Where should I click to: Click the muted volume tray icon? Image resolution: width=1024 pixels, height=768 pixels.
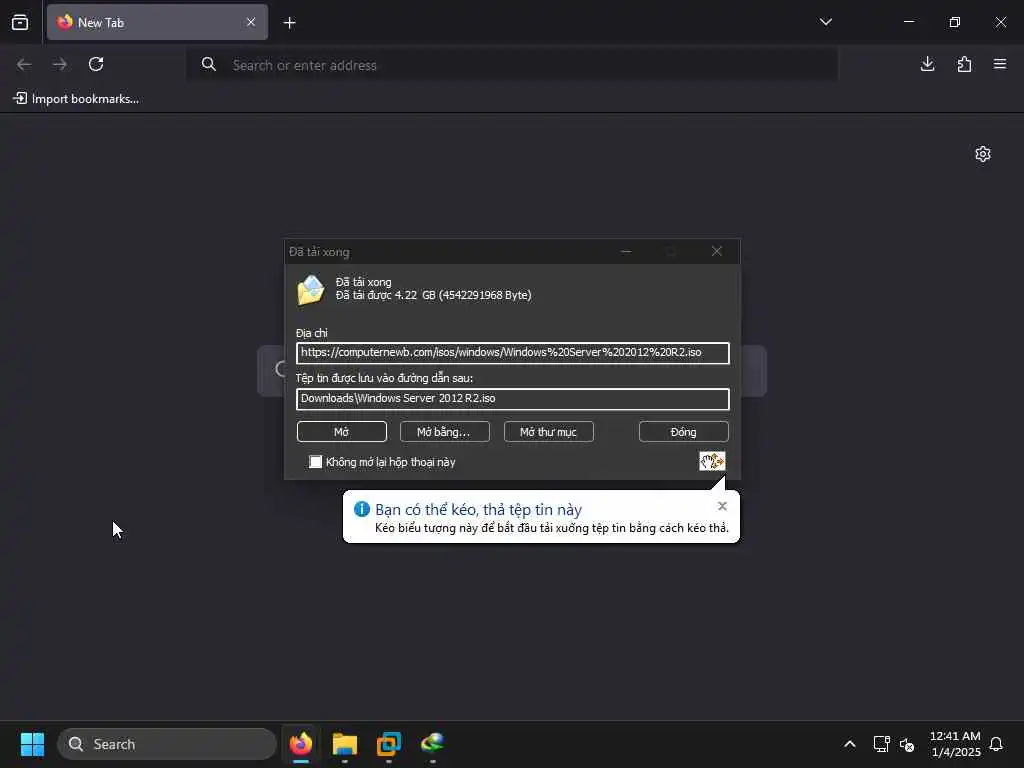pos(907,744)
